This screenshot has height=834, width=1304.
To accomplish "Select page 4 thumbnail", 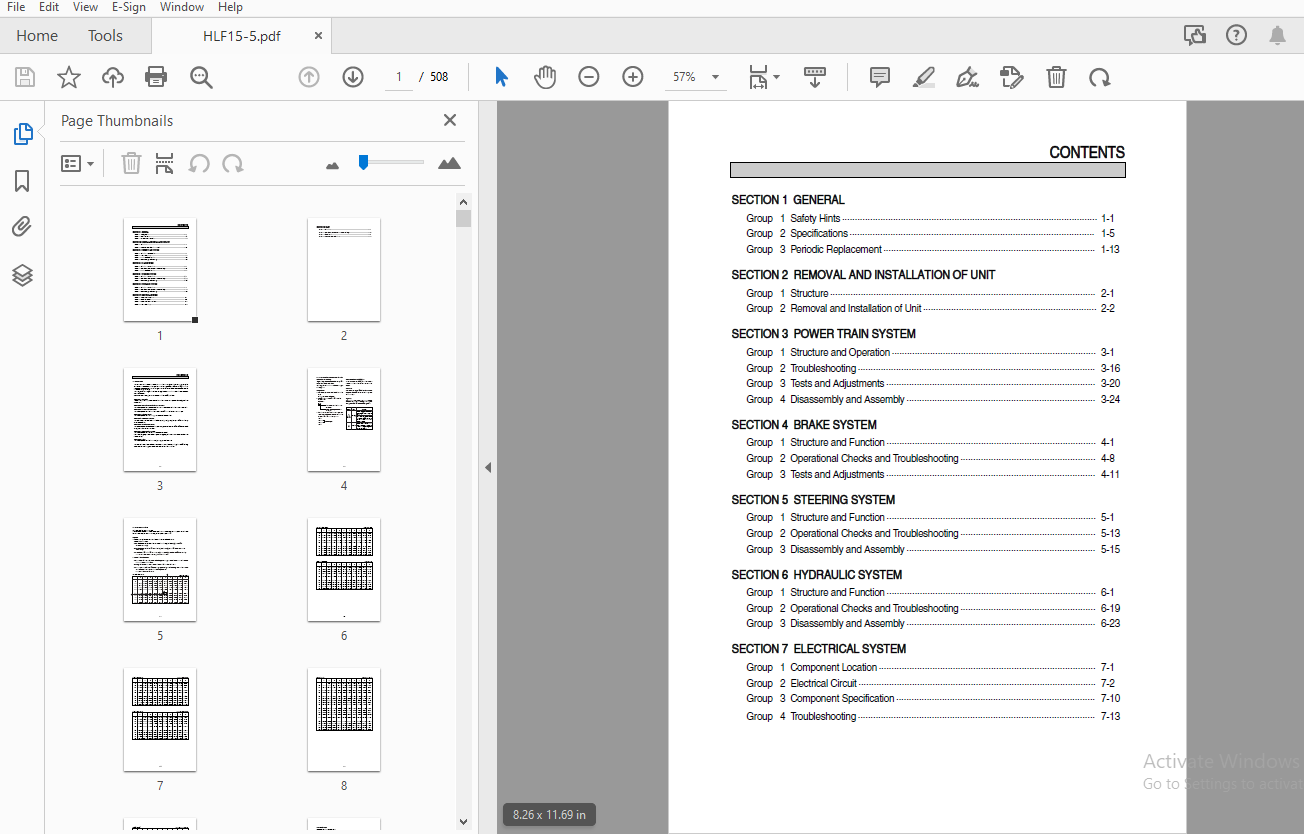I will pyautogui.click(x=344, y=419).
